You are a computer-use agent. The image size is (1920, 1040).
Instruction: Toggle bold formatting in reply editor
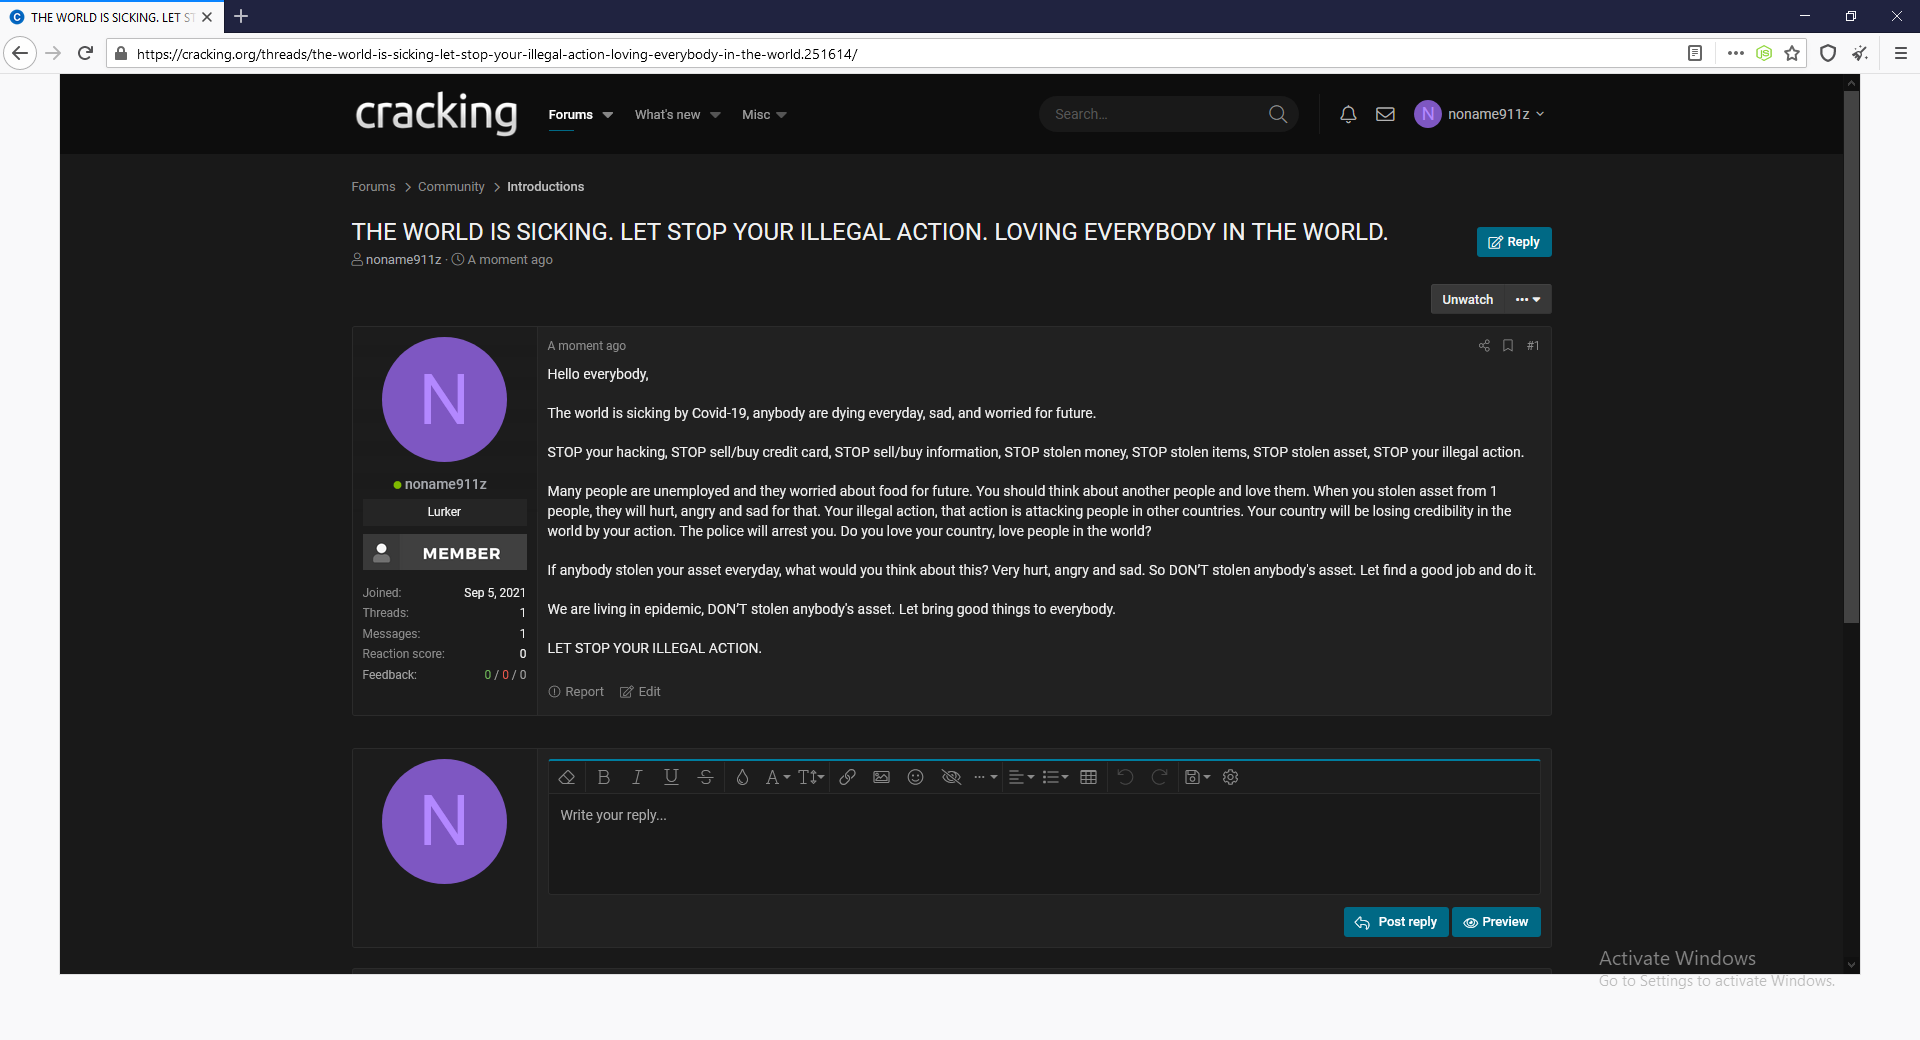tap(603, 777)
